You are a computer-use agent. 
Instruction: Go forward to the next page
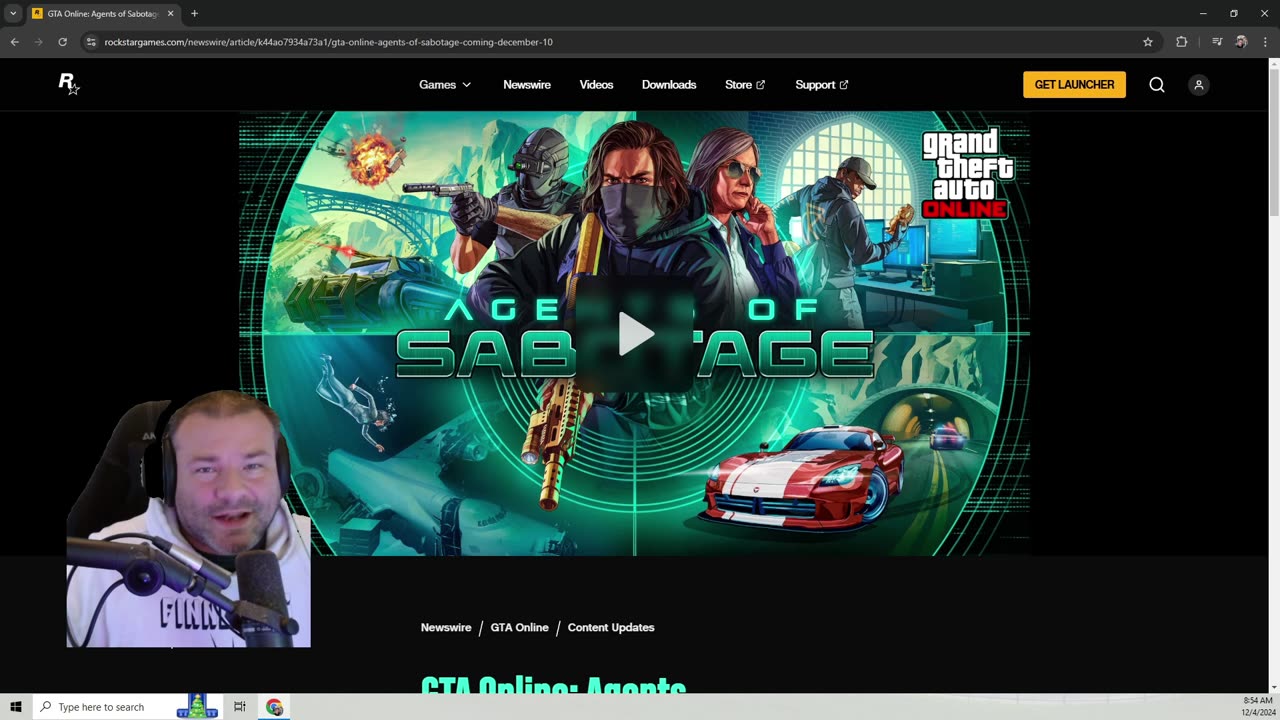point(38,42)
